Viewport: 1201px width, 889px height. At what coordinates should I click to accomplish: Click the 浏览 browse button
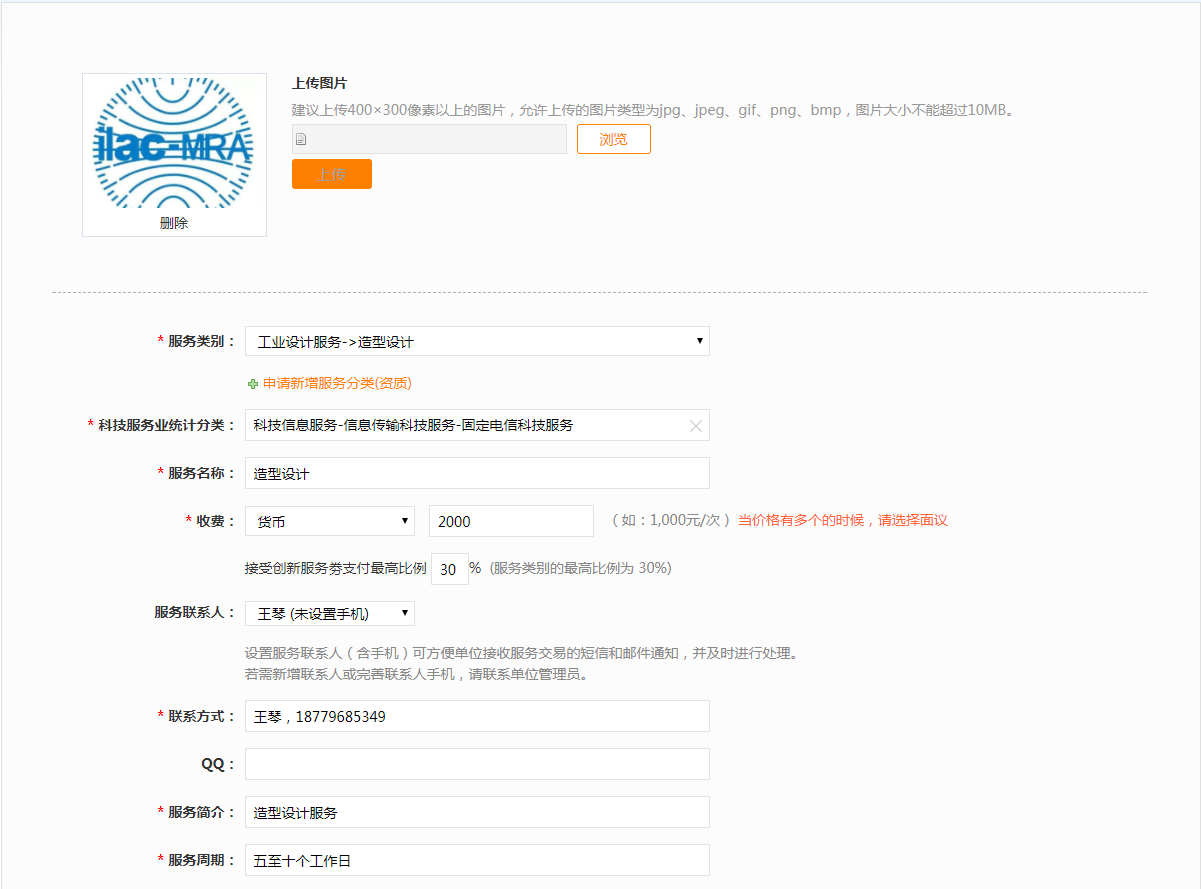[614, 139]
